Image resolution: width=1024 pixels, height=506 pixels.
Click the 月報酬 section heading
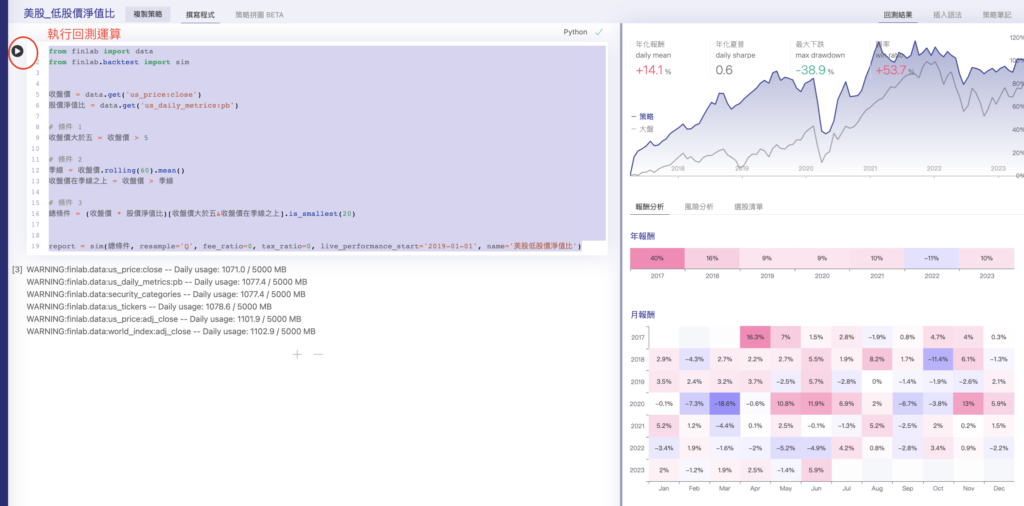pyautogui.click(x=641, y=315)
